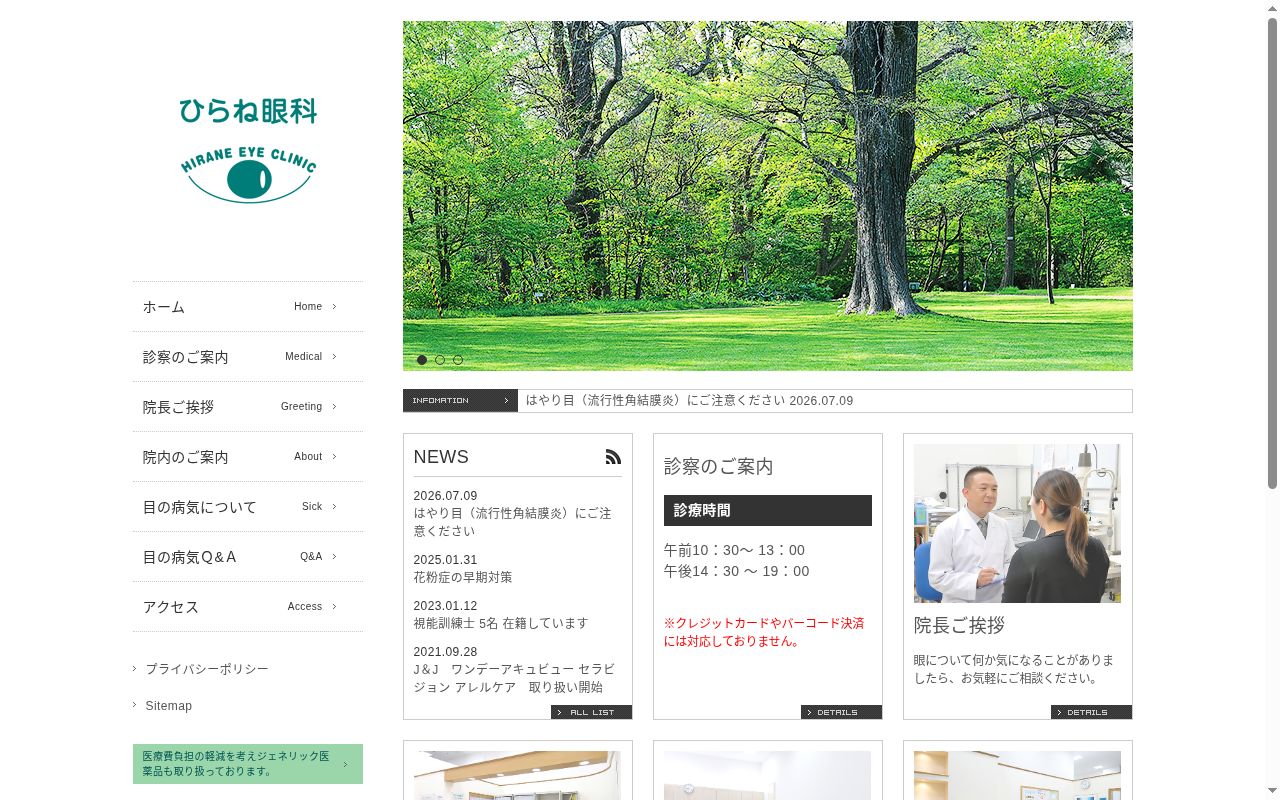Open the 院長ご挨拶 Greeting menu item
1280x800 pixels.
tap(248, 407)
